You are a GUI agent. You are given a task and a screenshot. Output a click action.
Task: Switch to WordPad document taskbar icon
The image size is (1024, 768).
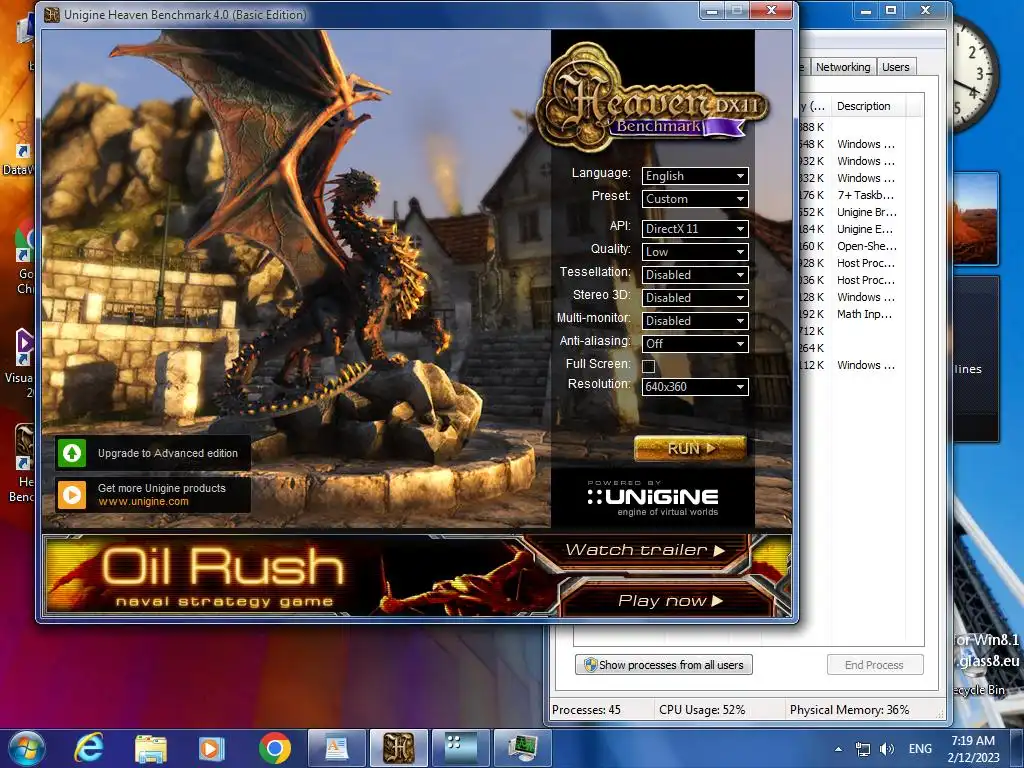336,748
